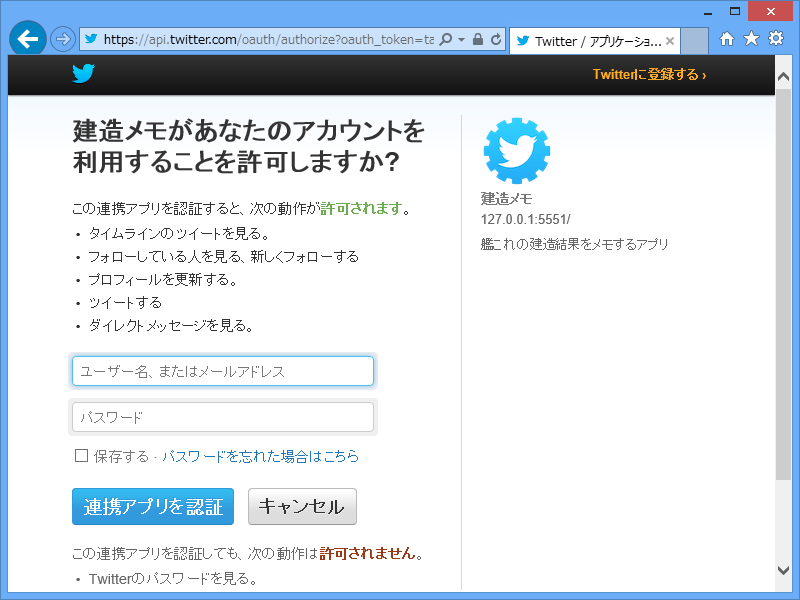Click the ダイレクトメッセージを見る。 list item
This screenshot has width=800, height=600.
[171, 326]
